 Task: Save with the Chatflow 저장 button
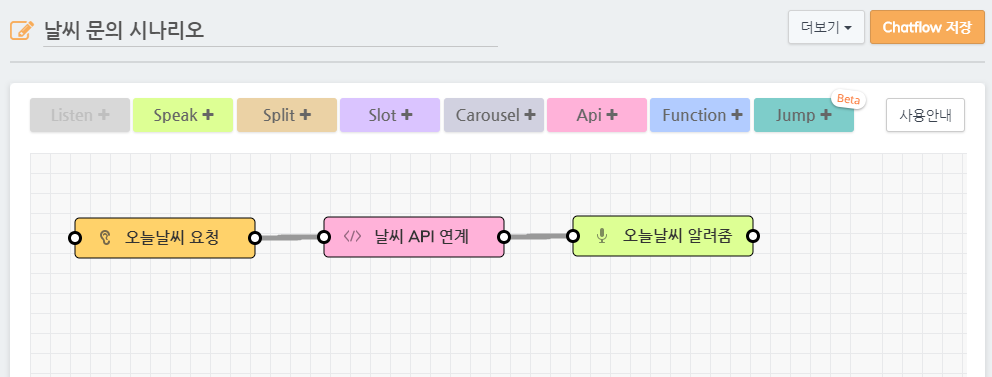(927, 27)
